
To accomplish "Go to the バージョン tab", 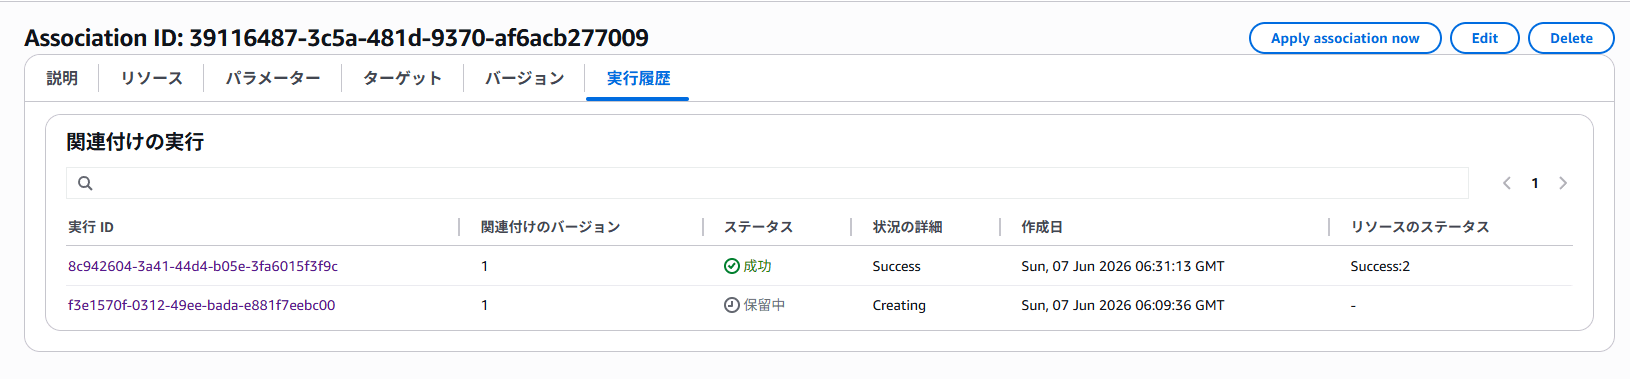I will 525,78.
